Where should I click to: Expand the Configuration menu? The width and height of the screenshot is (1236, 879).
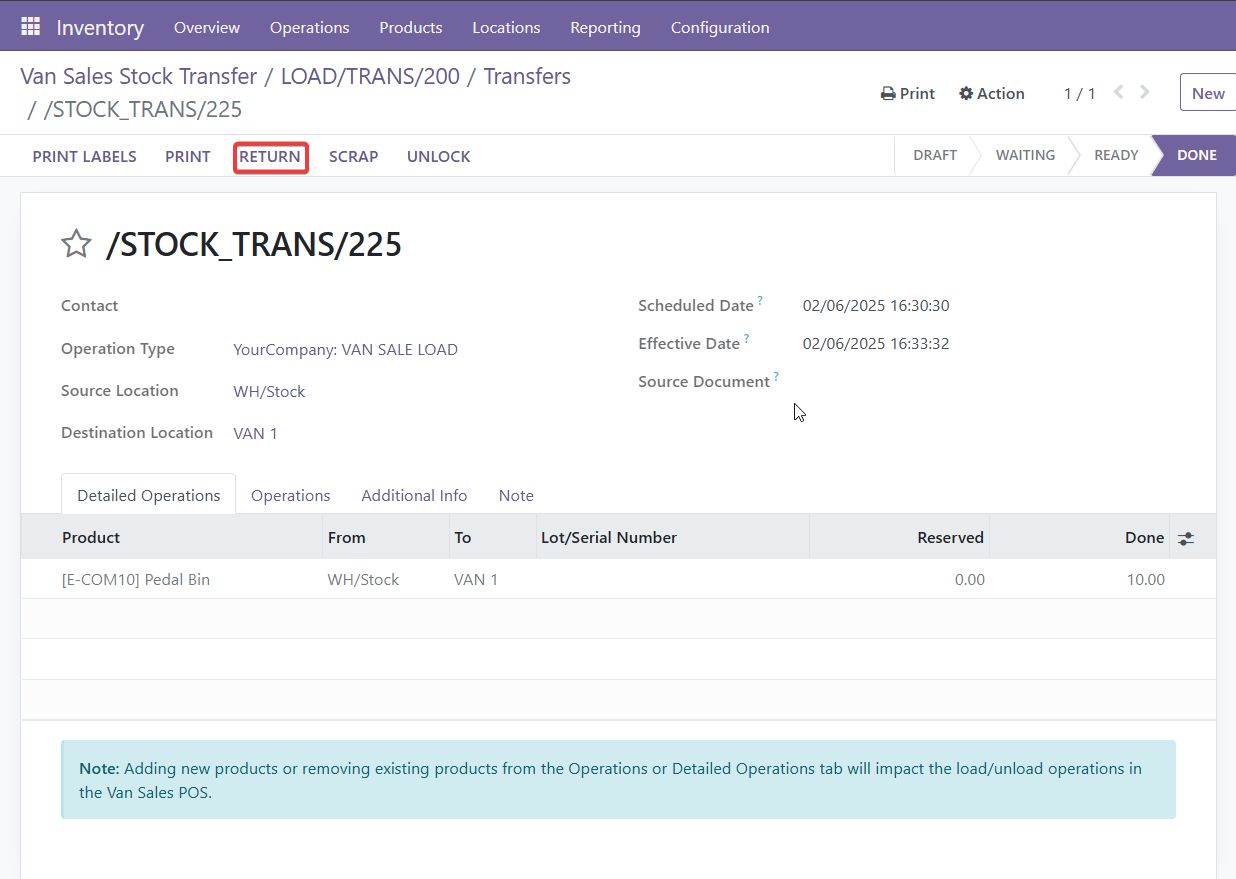coord(719,27)
